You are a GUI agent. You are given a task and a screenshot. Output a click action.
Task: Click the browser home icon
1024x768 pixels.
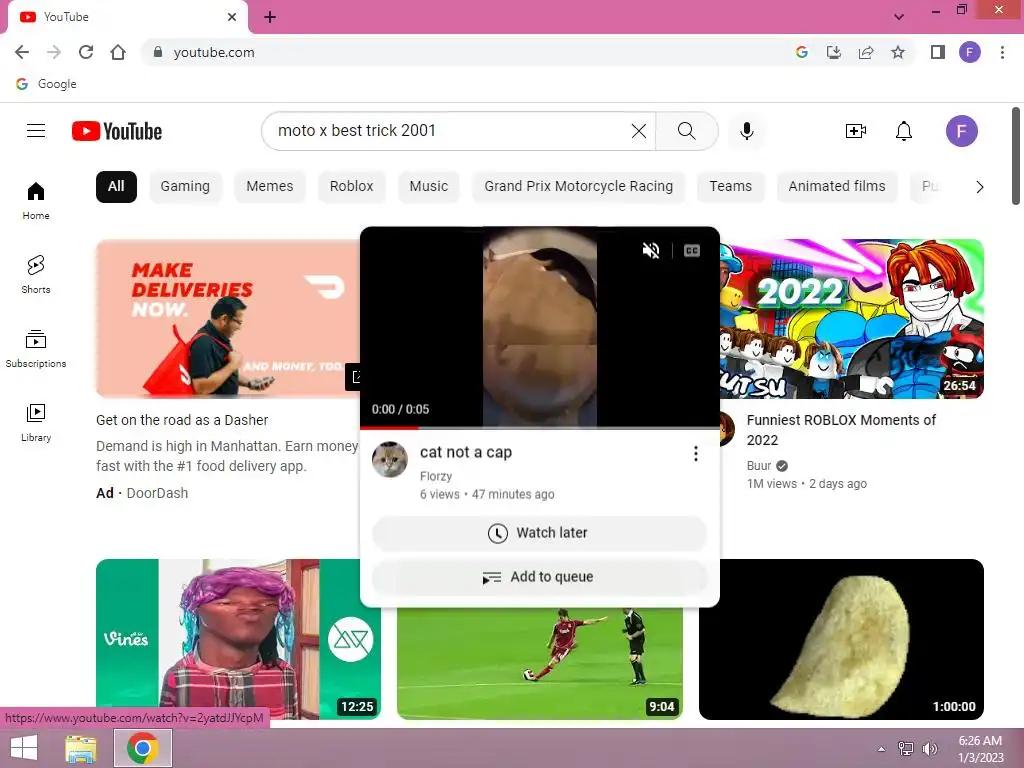[x=118, y=52]
